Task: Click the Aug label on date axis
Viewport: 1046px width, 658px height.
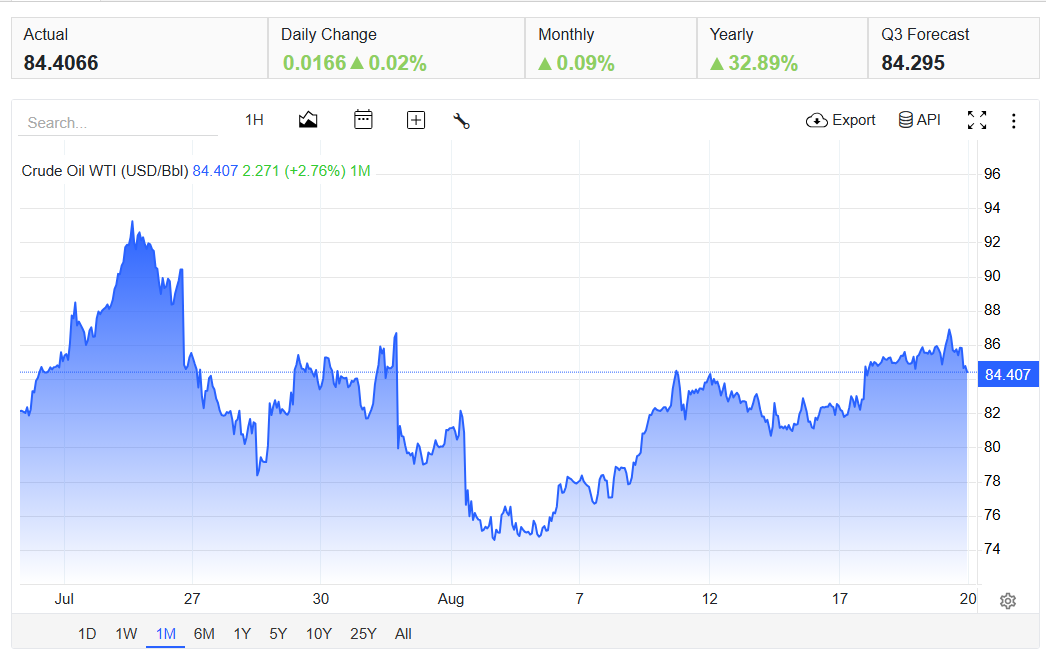Action: [x=451, y=599]
